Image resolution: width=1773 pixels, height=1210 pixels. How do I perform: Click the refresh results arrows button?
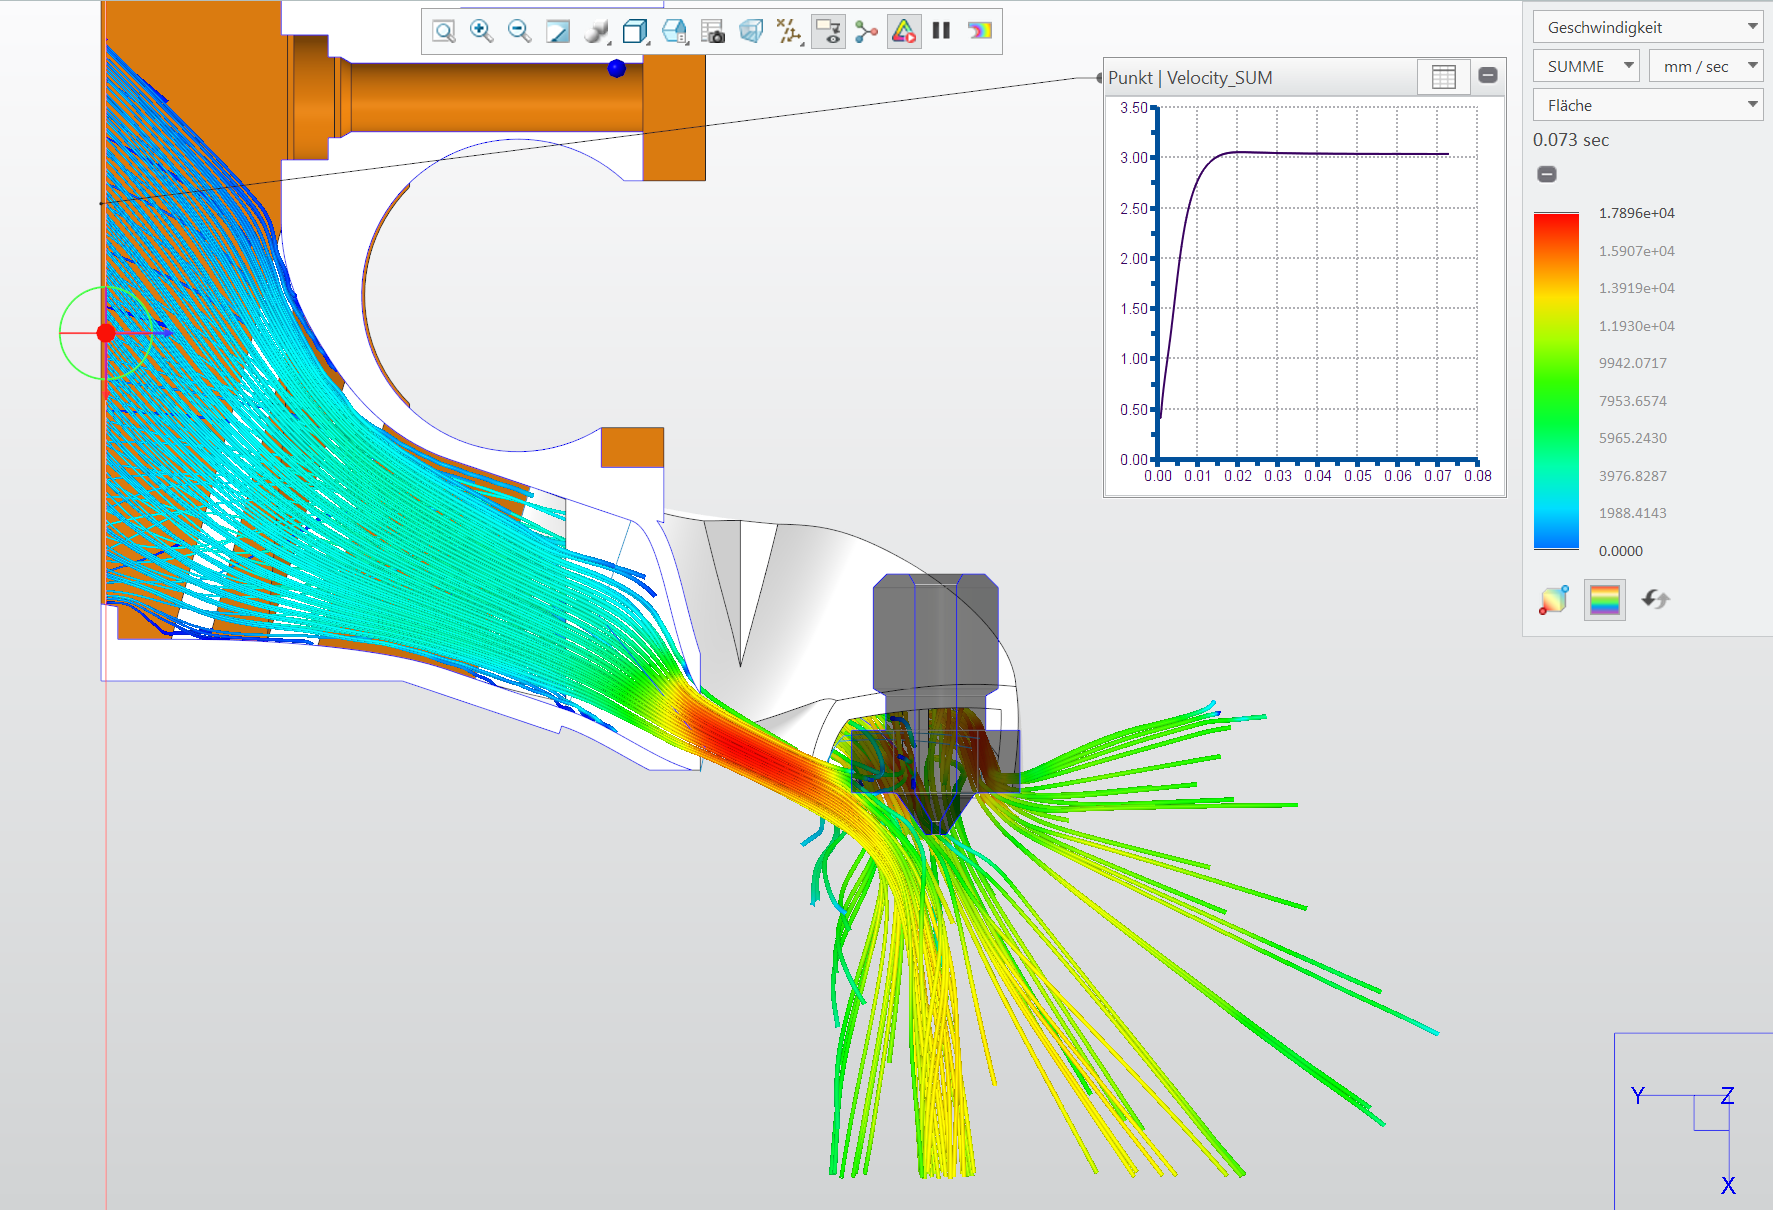pyautogui.click(x=1656, y=599)
